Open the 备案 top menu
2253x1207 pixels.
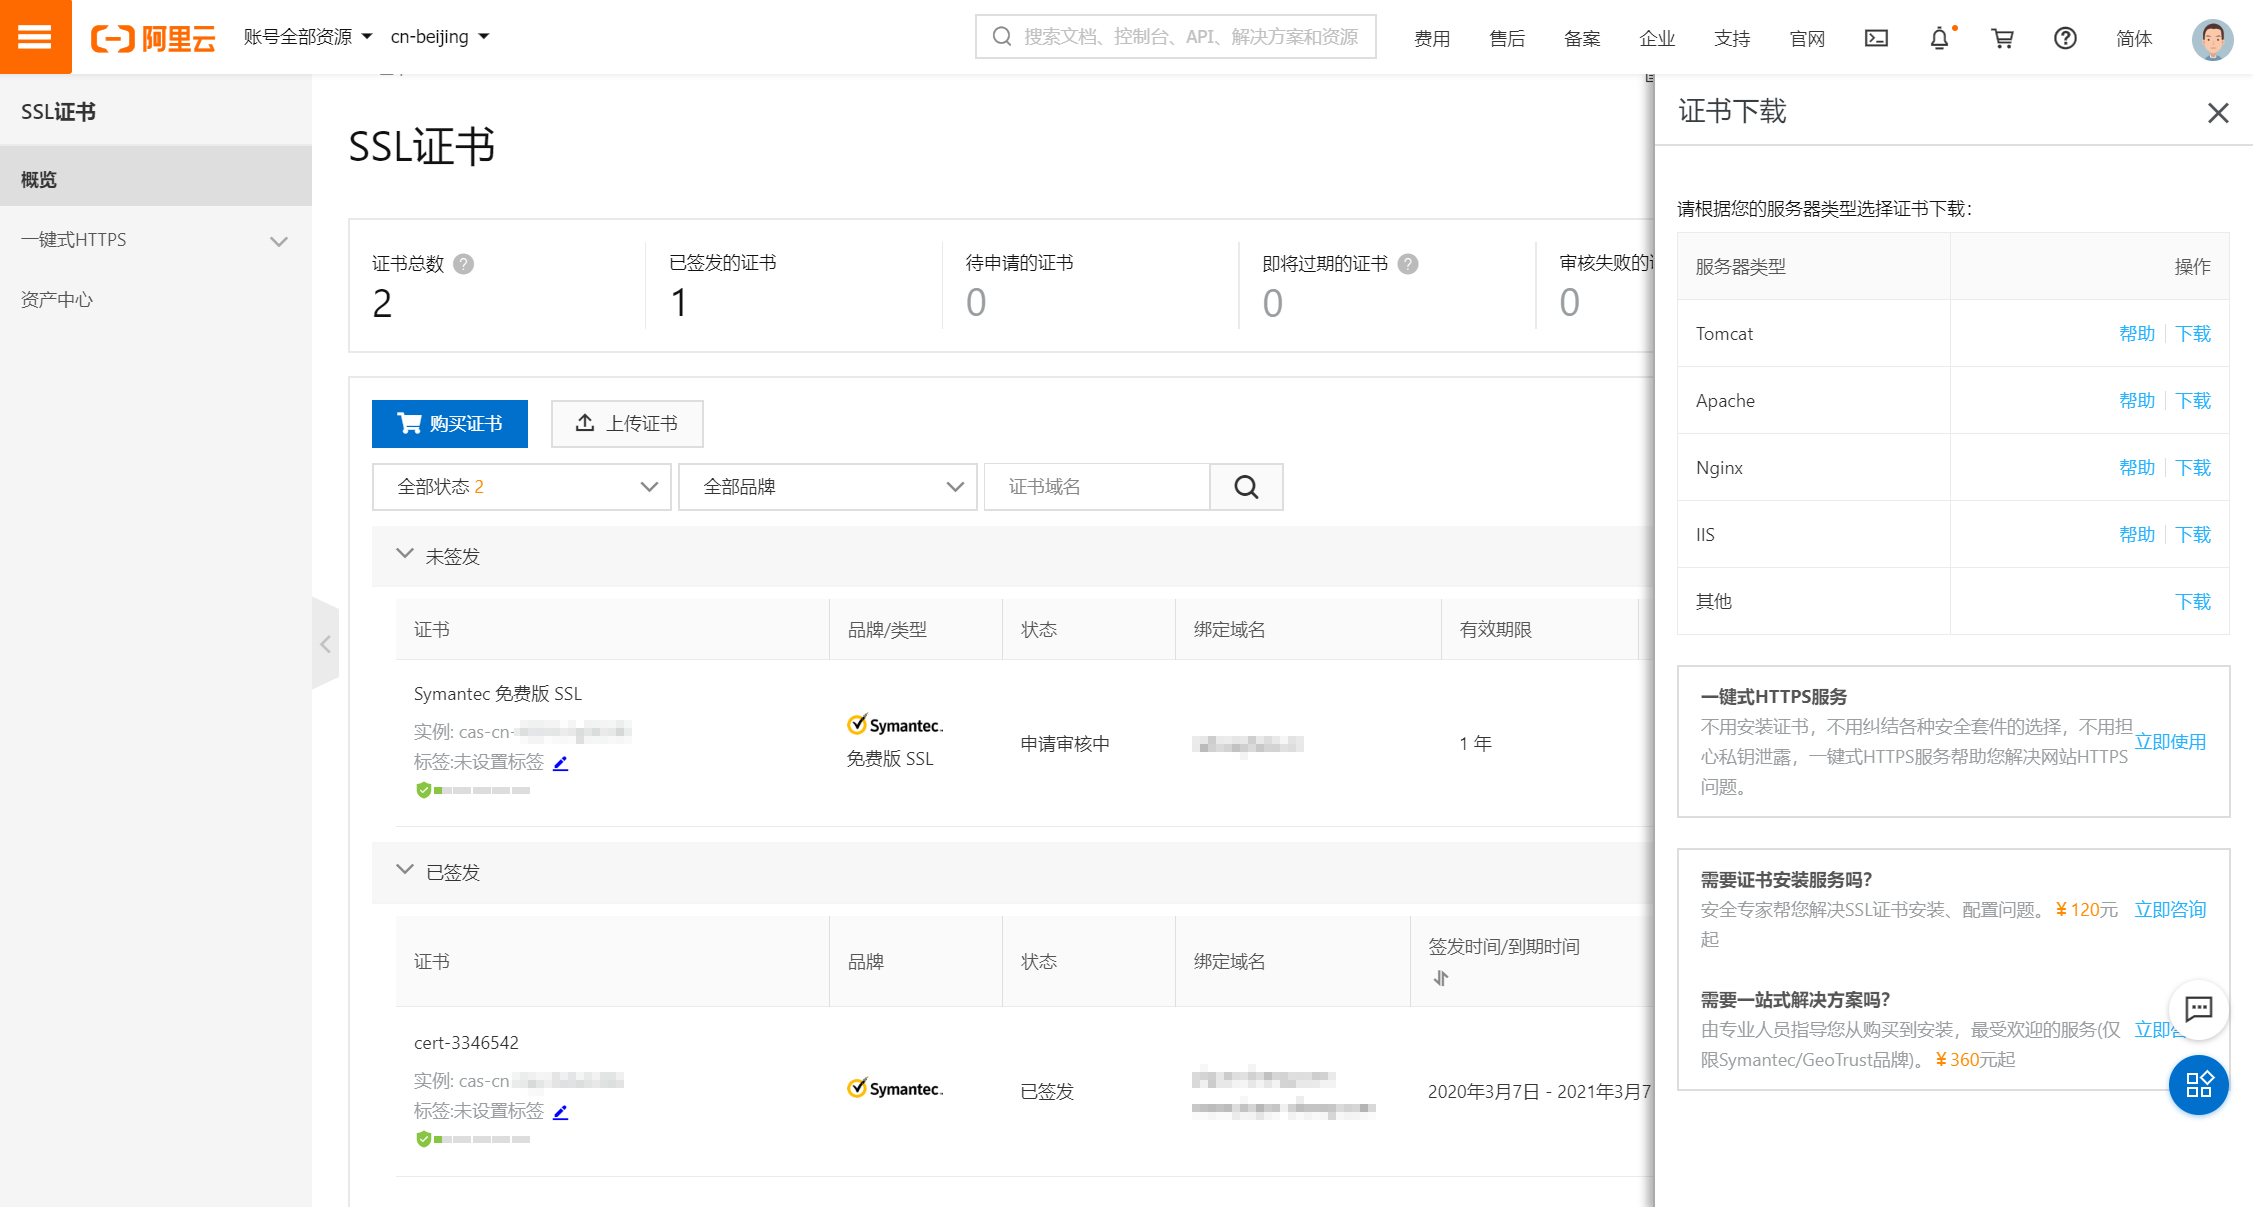click(x=1582, y=39)
